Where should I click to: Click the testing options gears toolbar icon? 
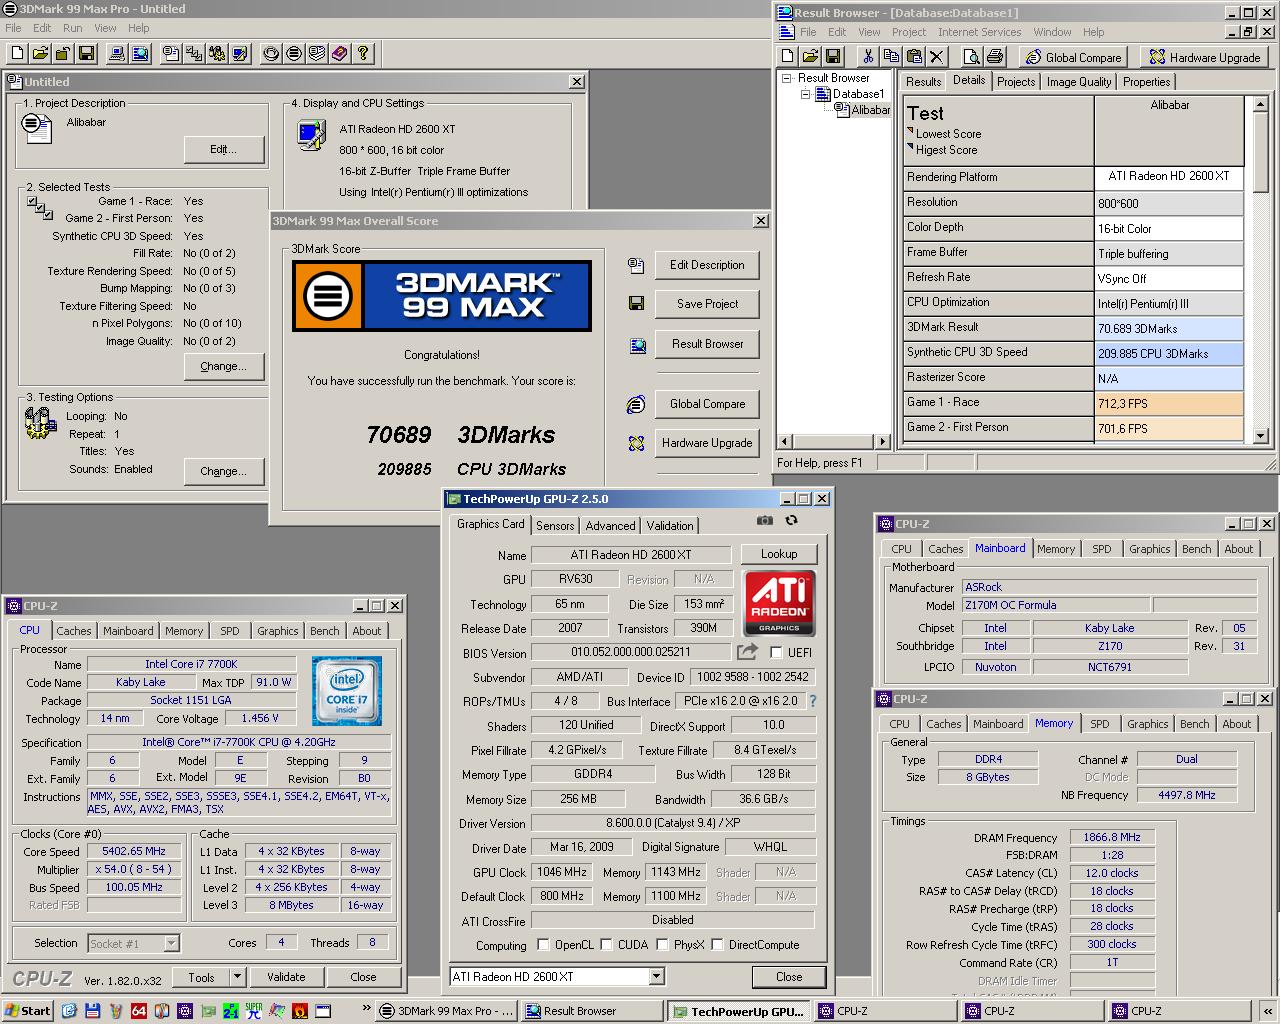coord(217,54)
